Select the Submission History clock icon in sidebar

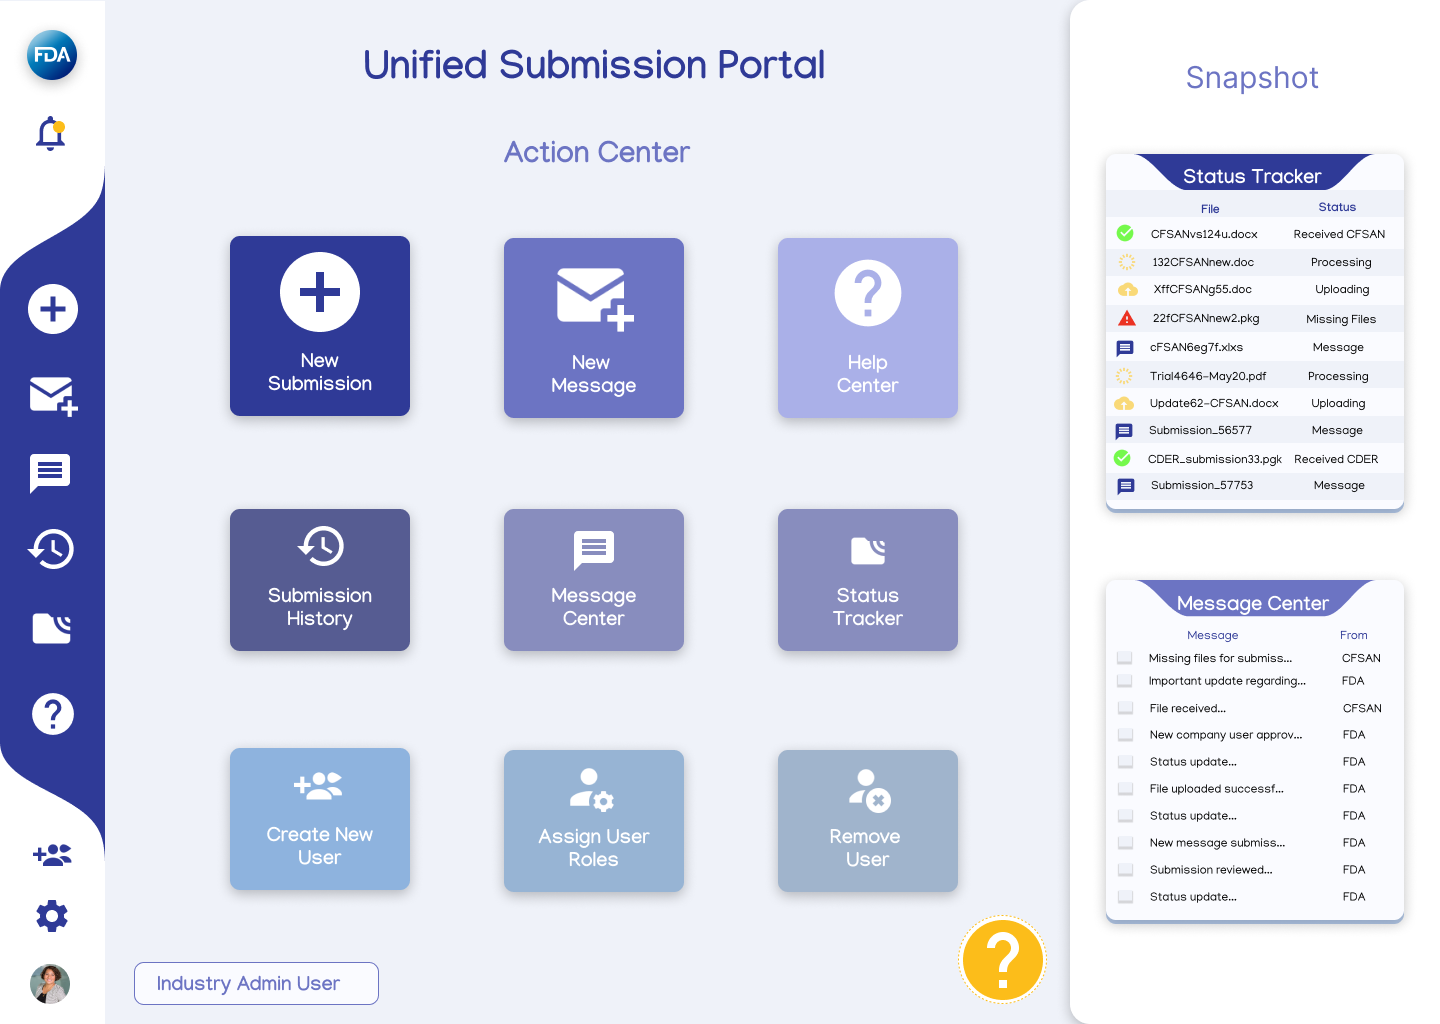point(52,550)
